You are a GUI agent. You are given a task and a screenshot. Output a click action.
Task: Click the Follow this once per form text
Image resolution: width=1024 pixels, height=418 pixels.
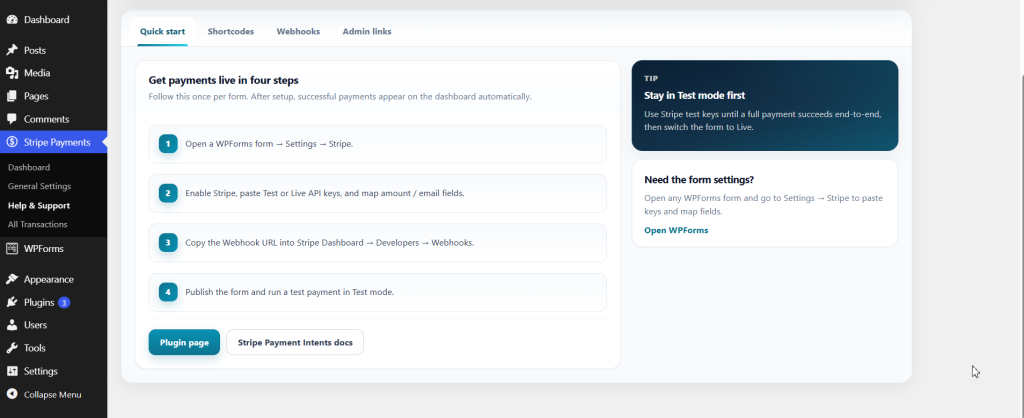tap(340, 97)
